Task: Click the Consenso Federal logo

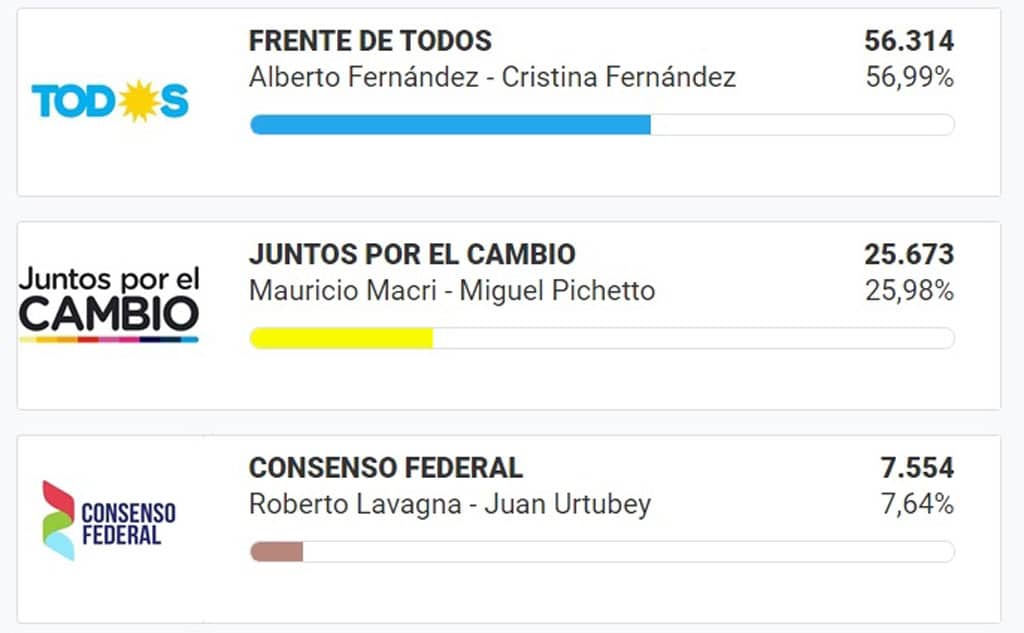Action: click(x=109, y=521)
